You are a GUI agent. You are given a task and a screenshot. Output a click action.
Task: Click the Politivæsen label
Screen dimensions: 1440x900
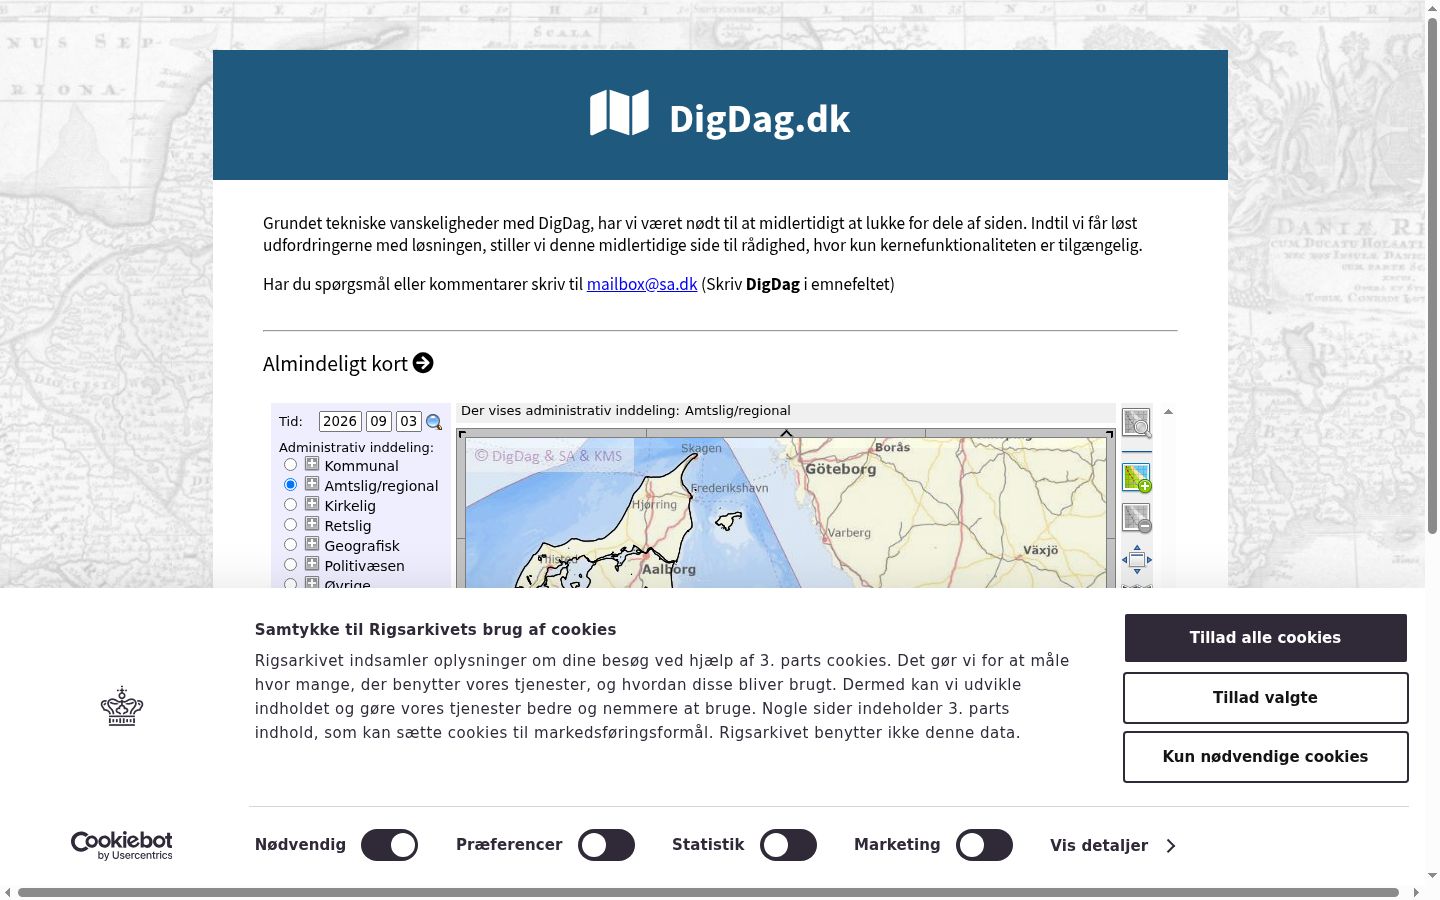(364, 566)
